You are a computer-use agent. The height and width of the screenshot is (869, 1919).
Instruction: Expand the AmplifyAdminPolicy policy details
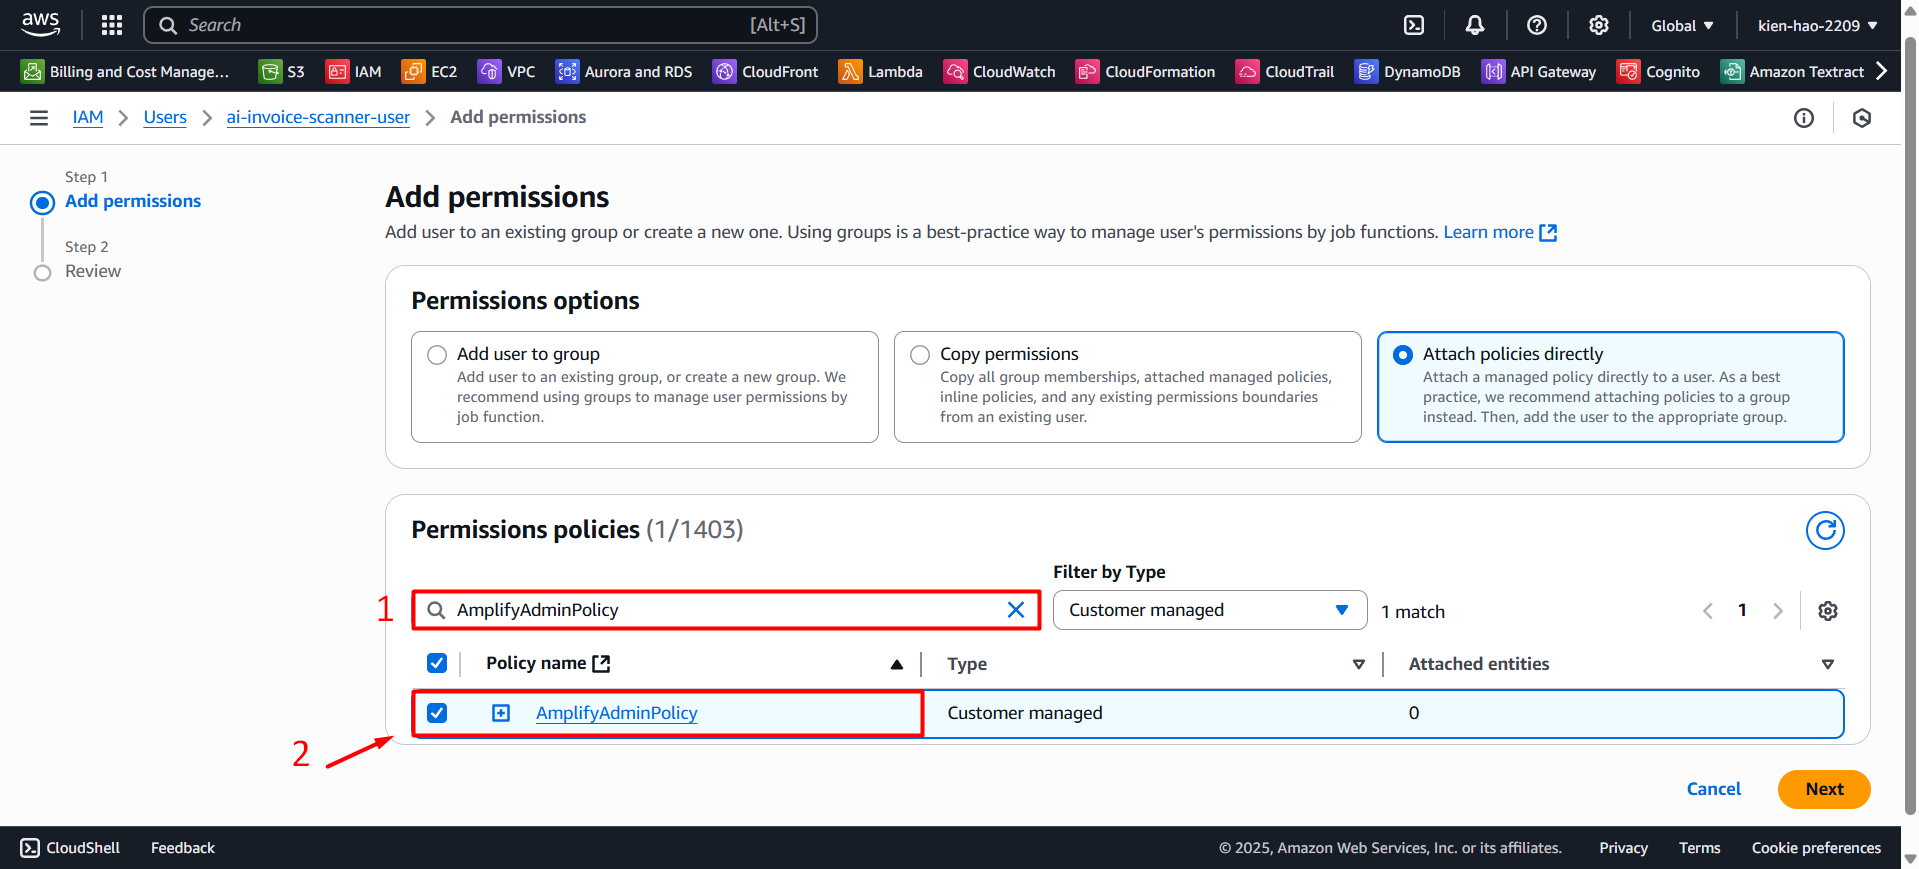click(501, 713)
